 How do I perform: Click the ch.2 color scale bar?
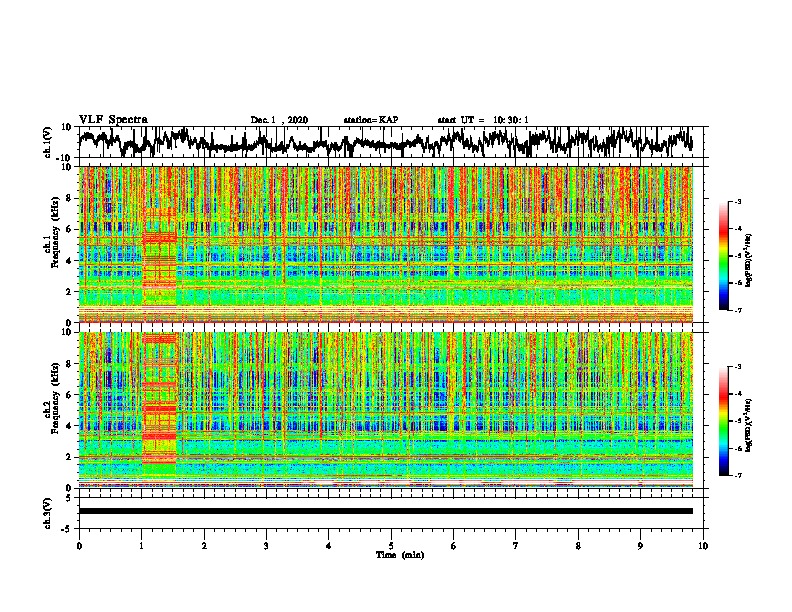[x=723, y=421]
